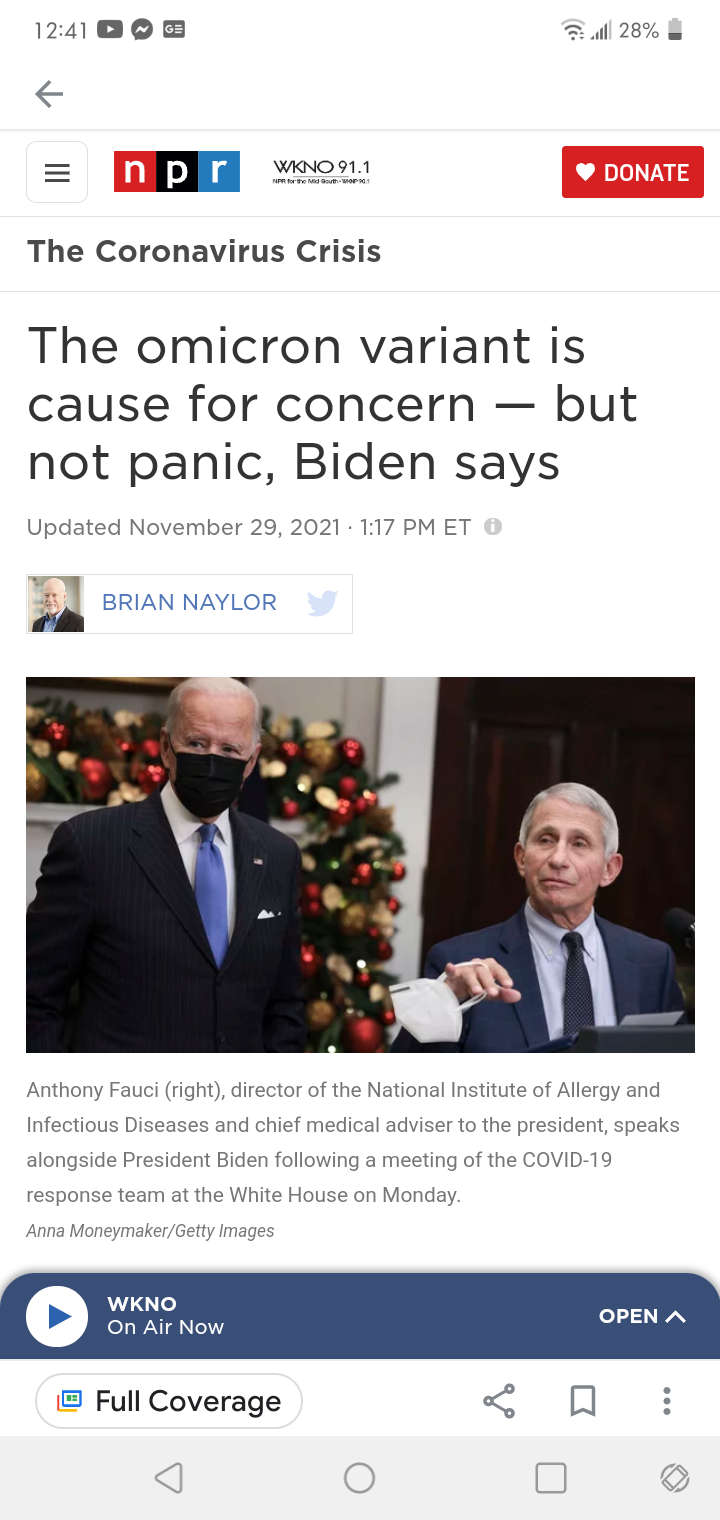This screenshot has width=720, height=1520.
Task: Open Android recent apps button
Action: (551, 1478)
